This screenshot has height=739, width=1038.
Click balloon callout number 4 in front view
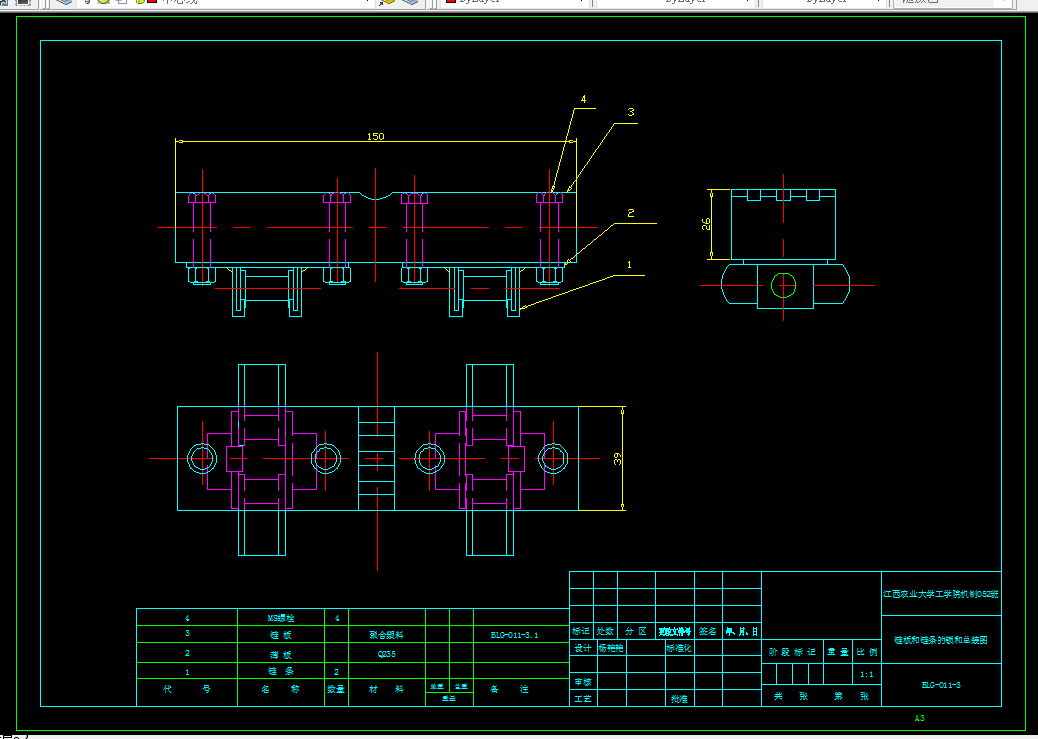click(583, 99)
